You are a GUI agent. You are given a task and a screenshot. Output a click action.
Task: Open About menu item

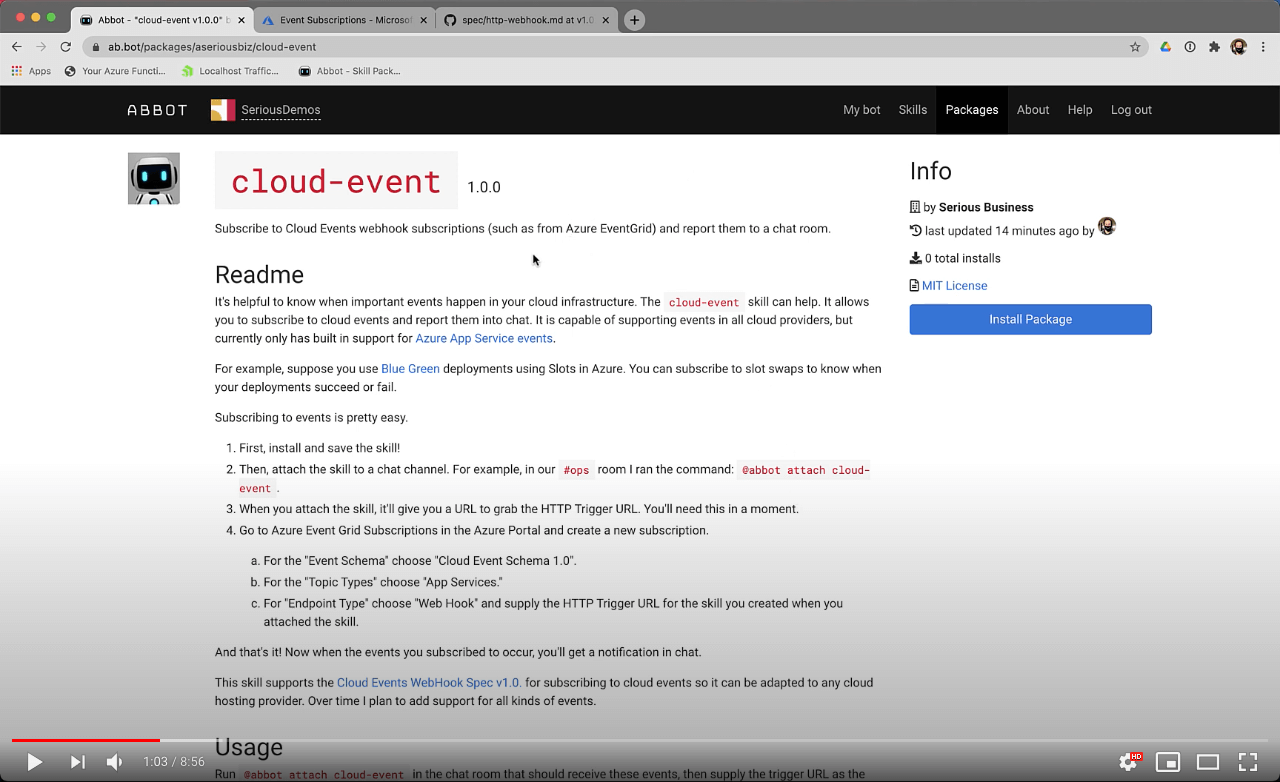click(1033, 110)
